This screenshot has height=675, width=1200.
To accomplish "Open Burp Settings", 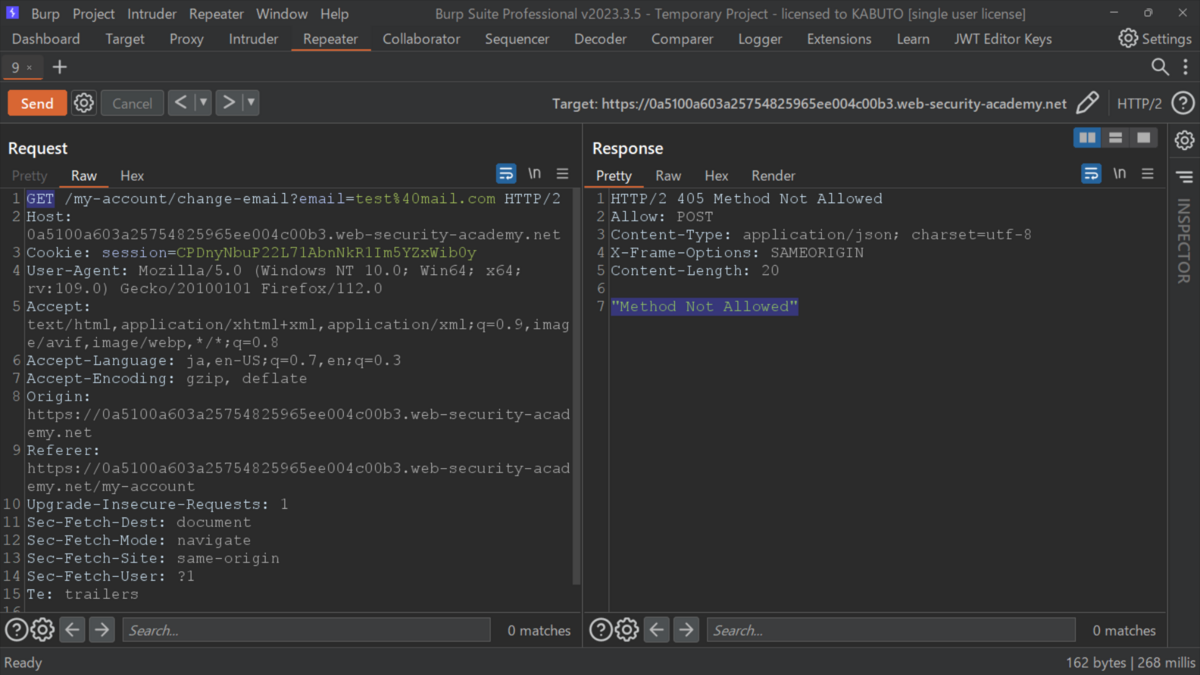I will (x=1155, y=38).
